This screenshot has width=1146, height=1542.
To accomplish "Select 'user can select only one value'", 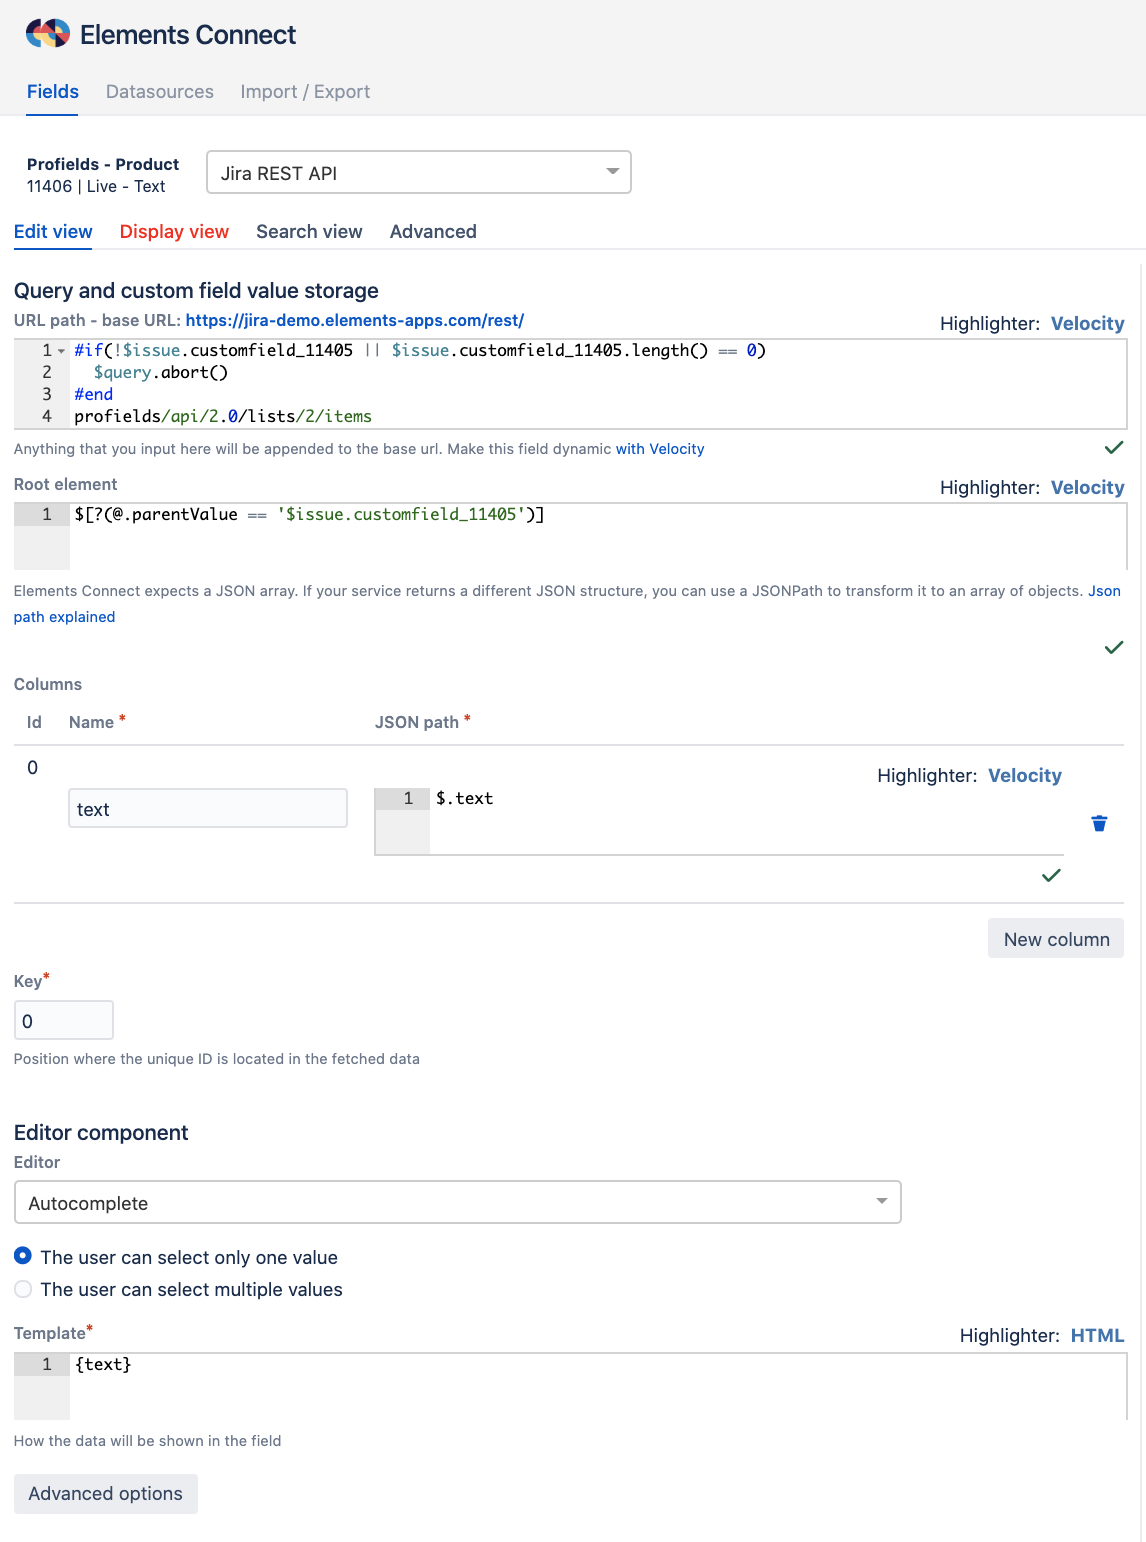I will tap(23, 1256).
